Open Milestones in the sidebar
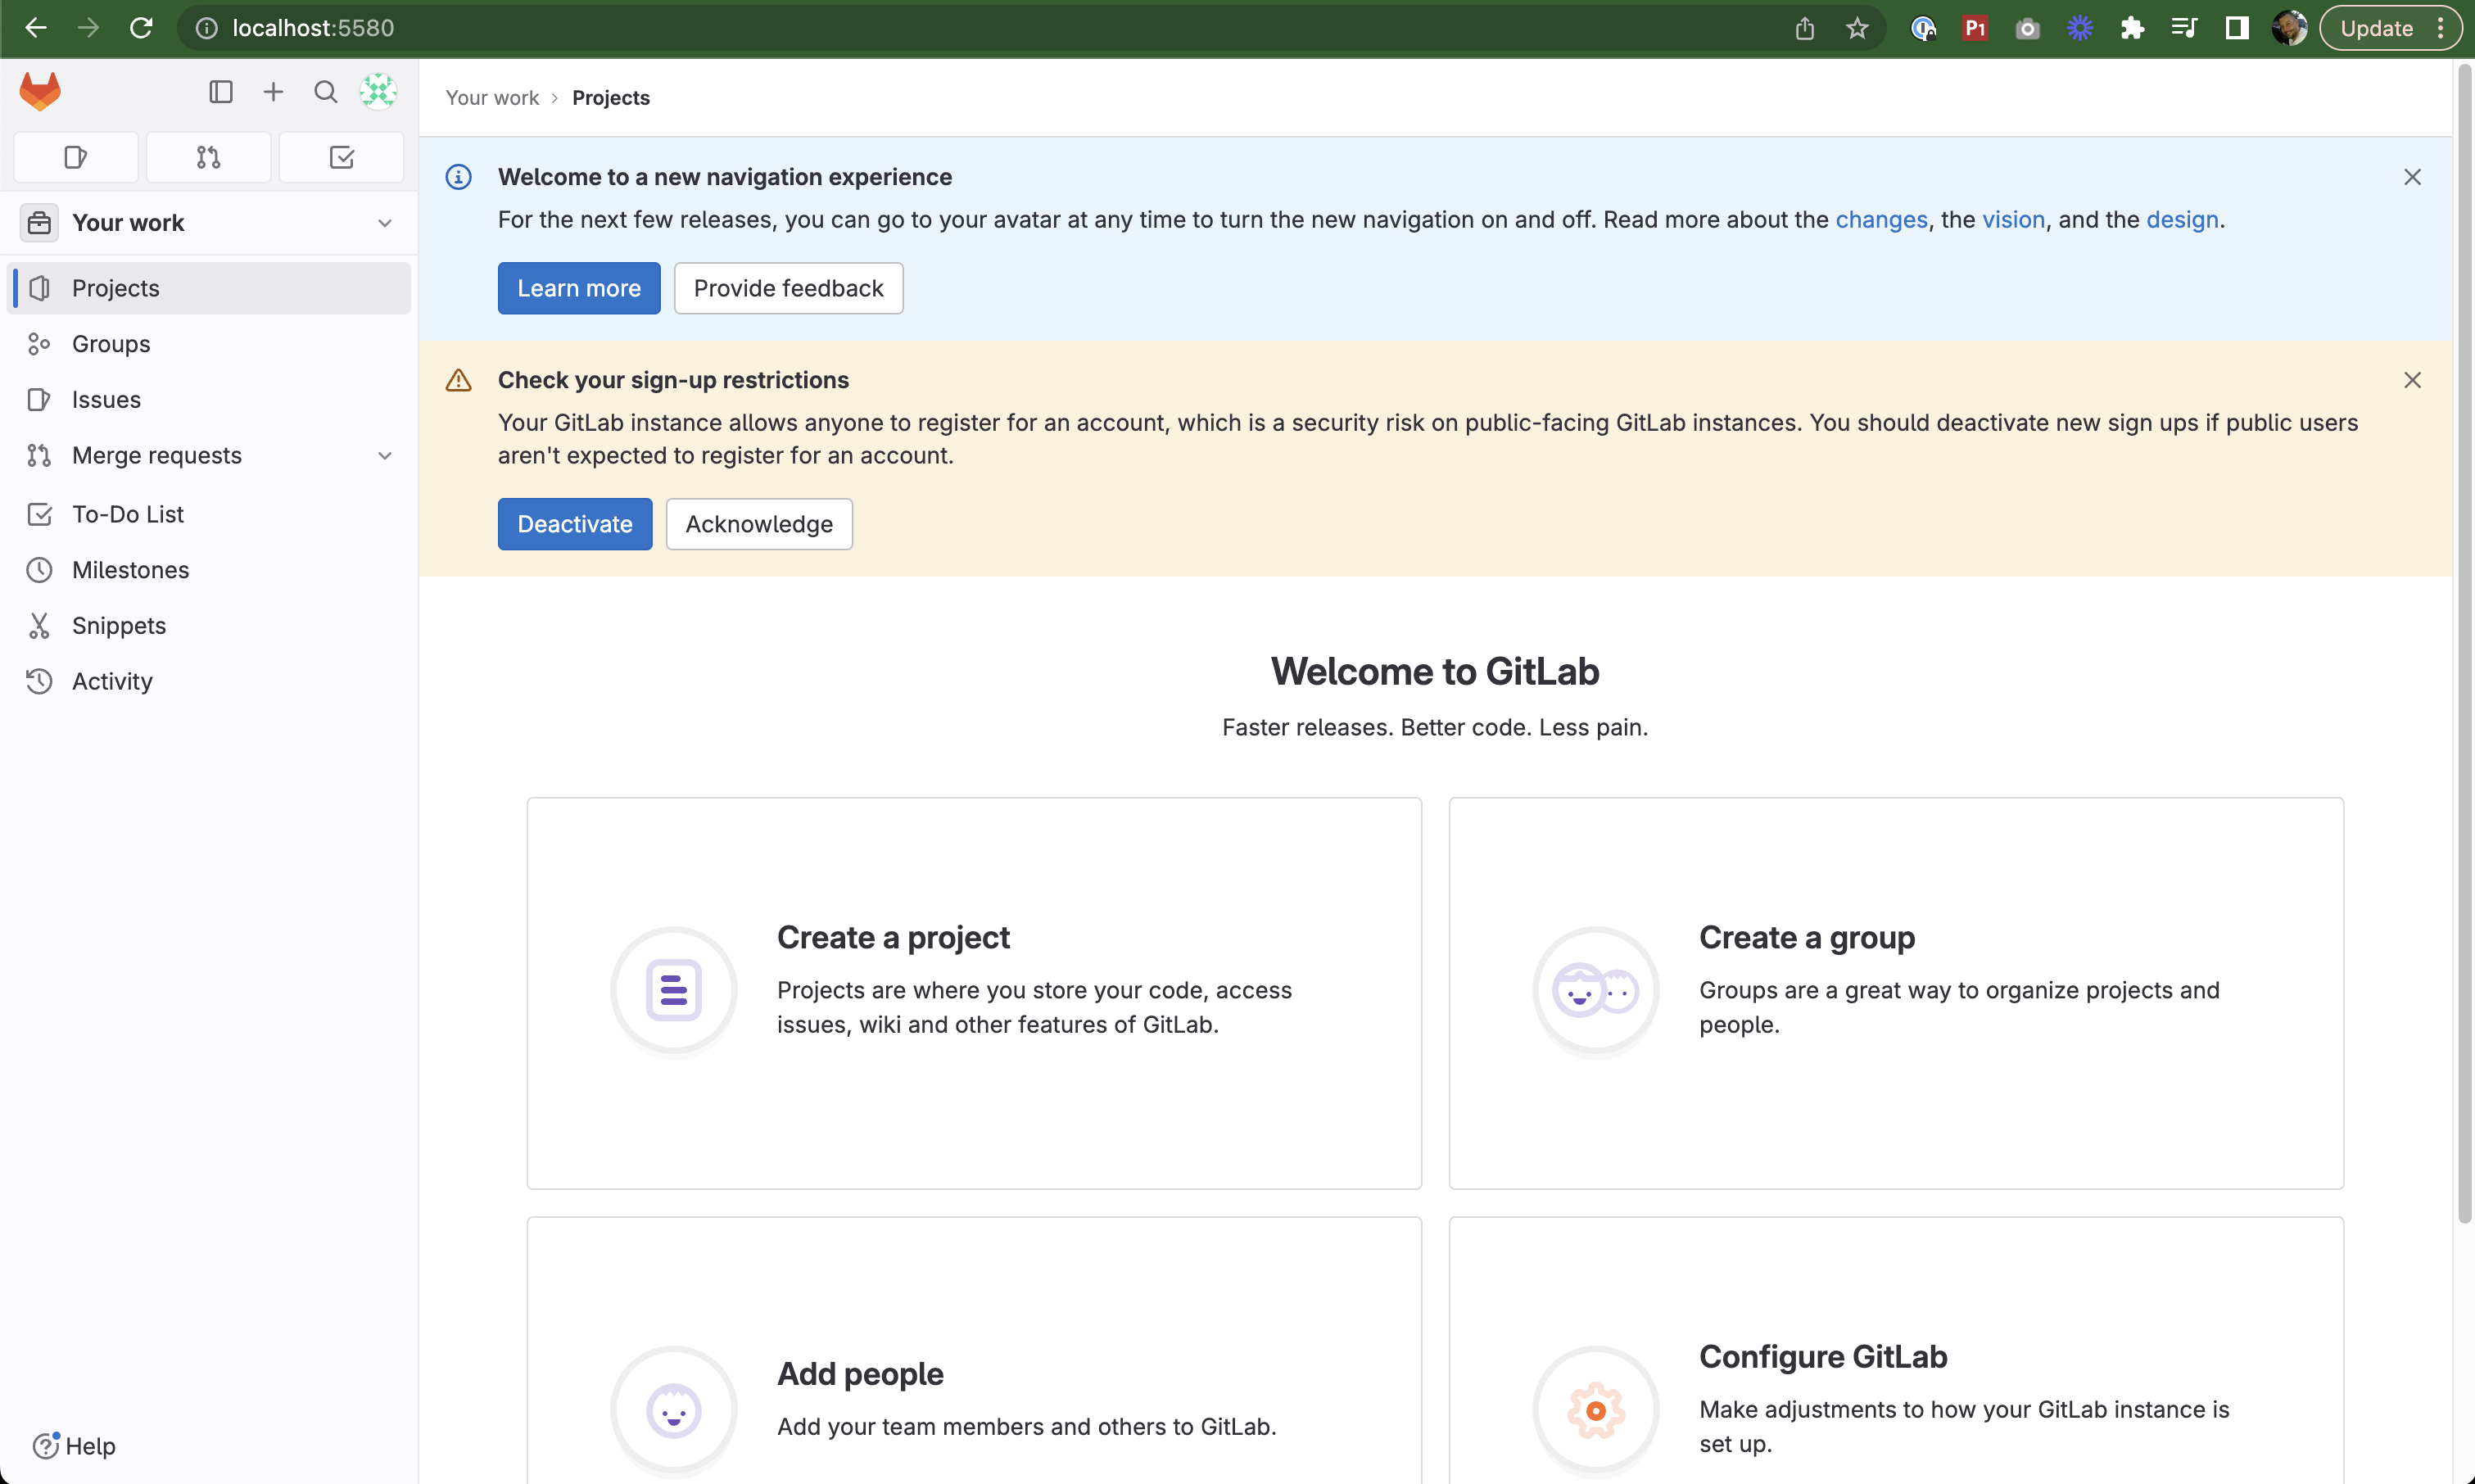This screenshot has height=1484, width=2475. 208,570
